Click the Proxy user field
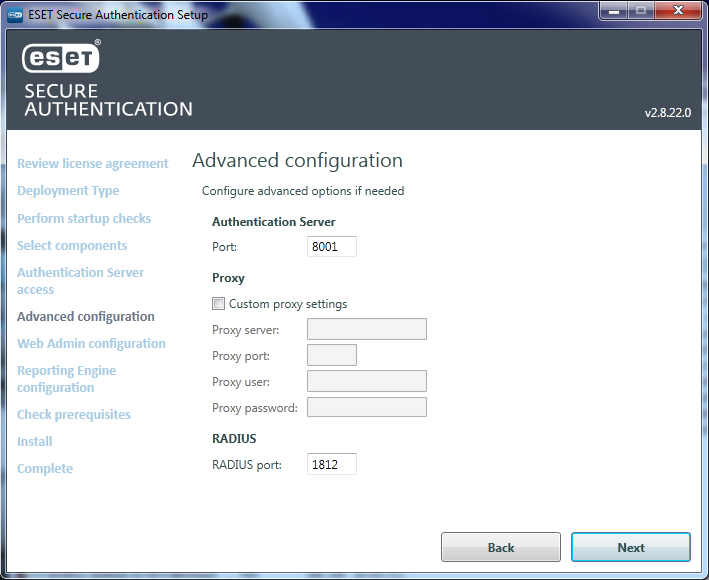The image size is (709, 580). click(x=366, y=381)
